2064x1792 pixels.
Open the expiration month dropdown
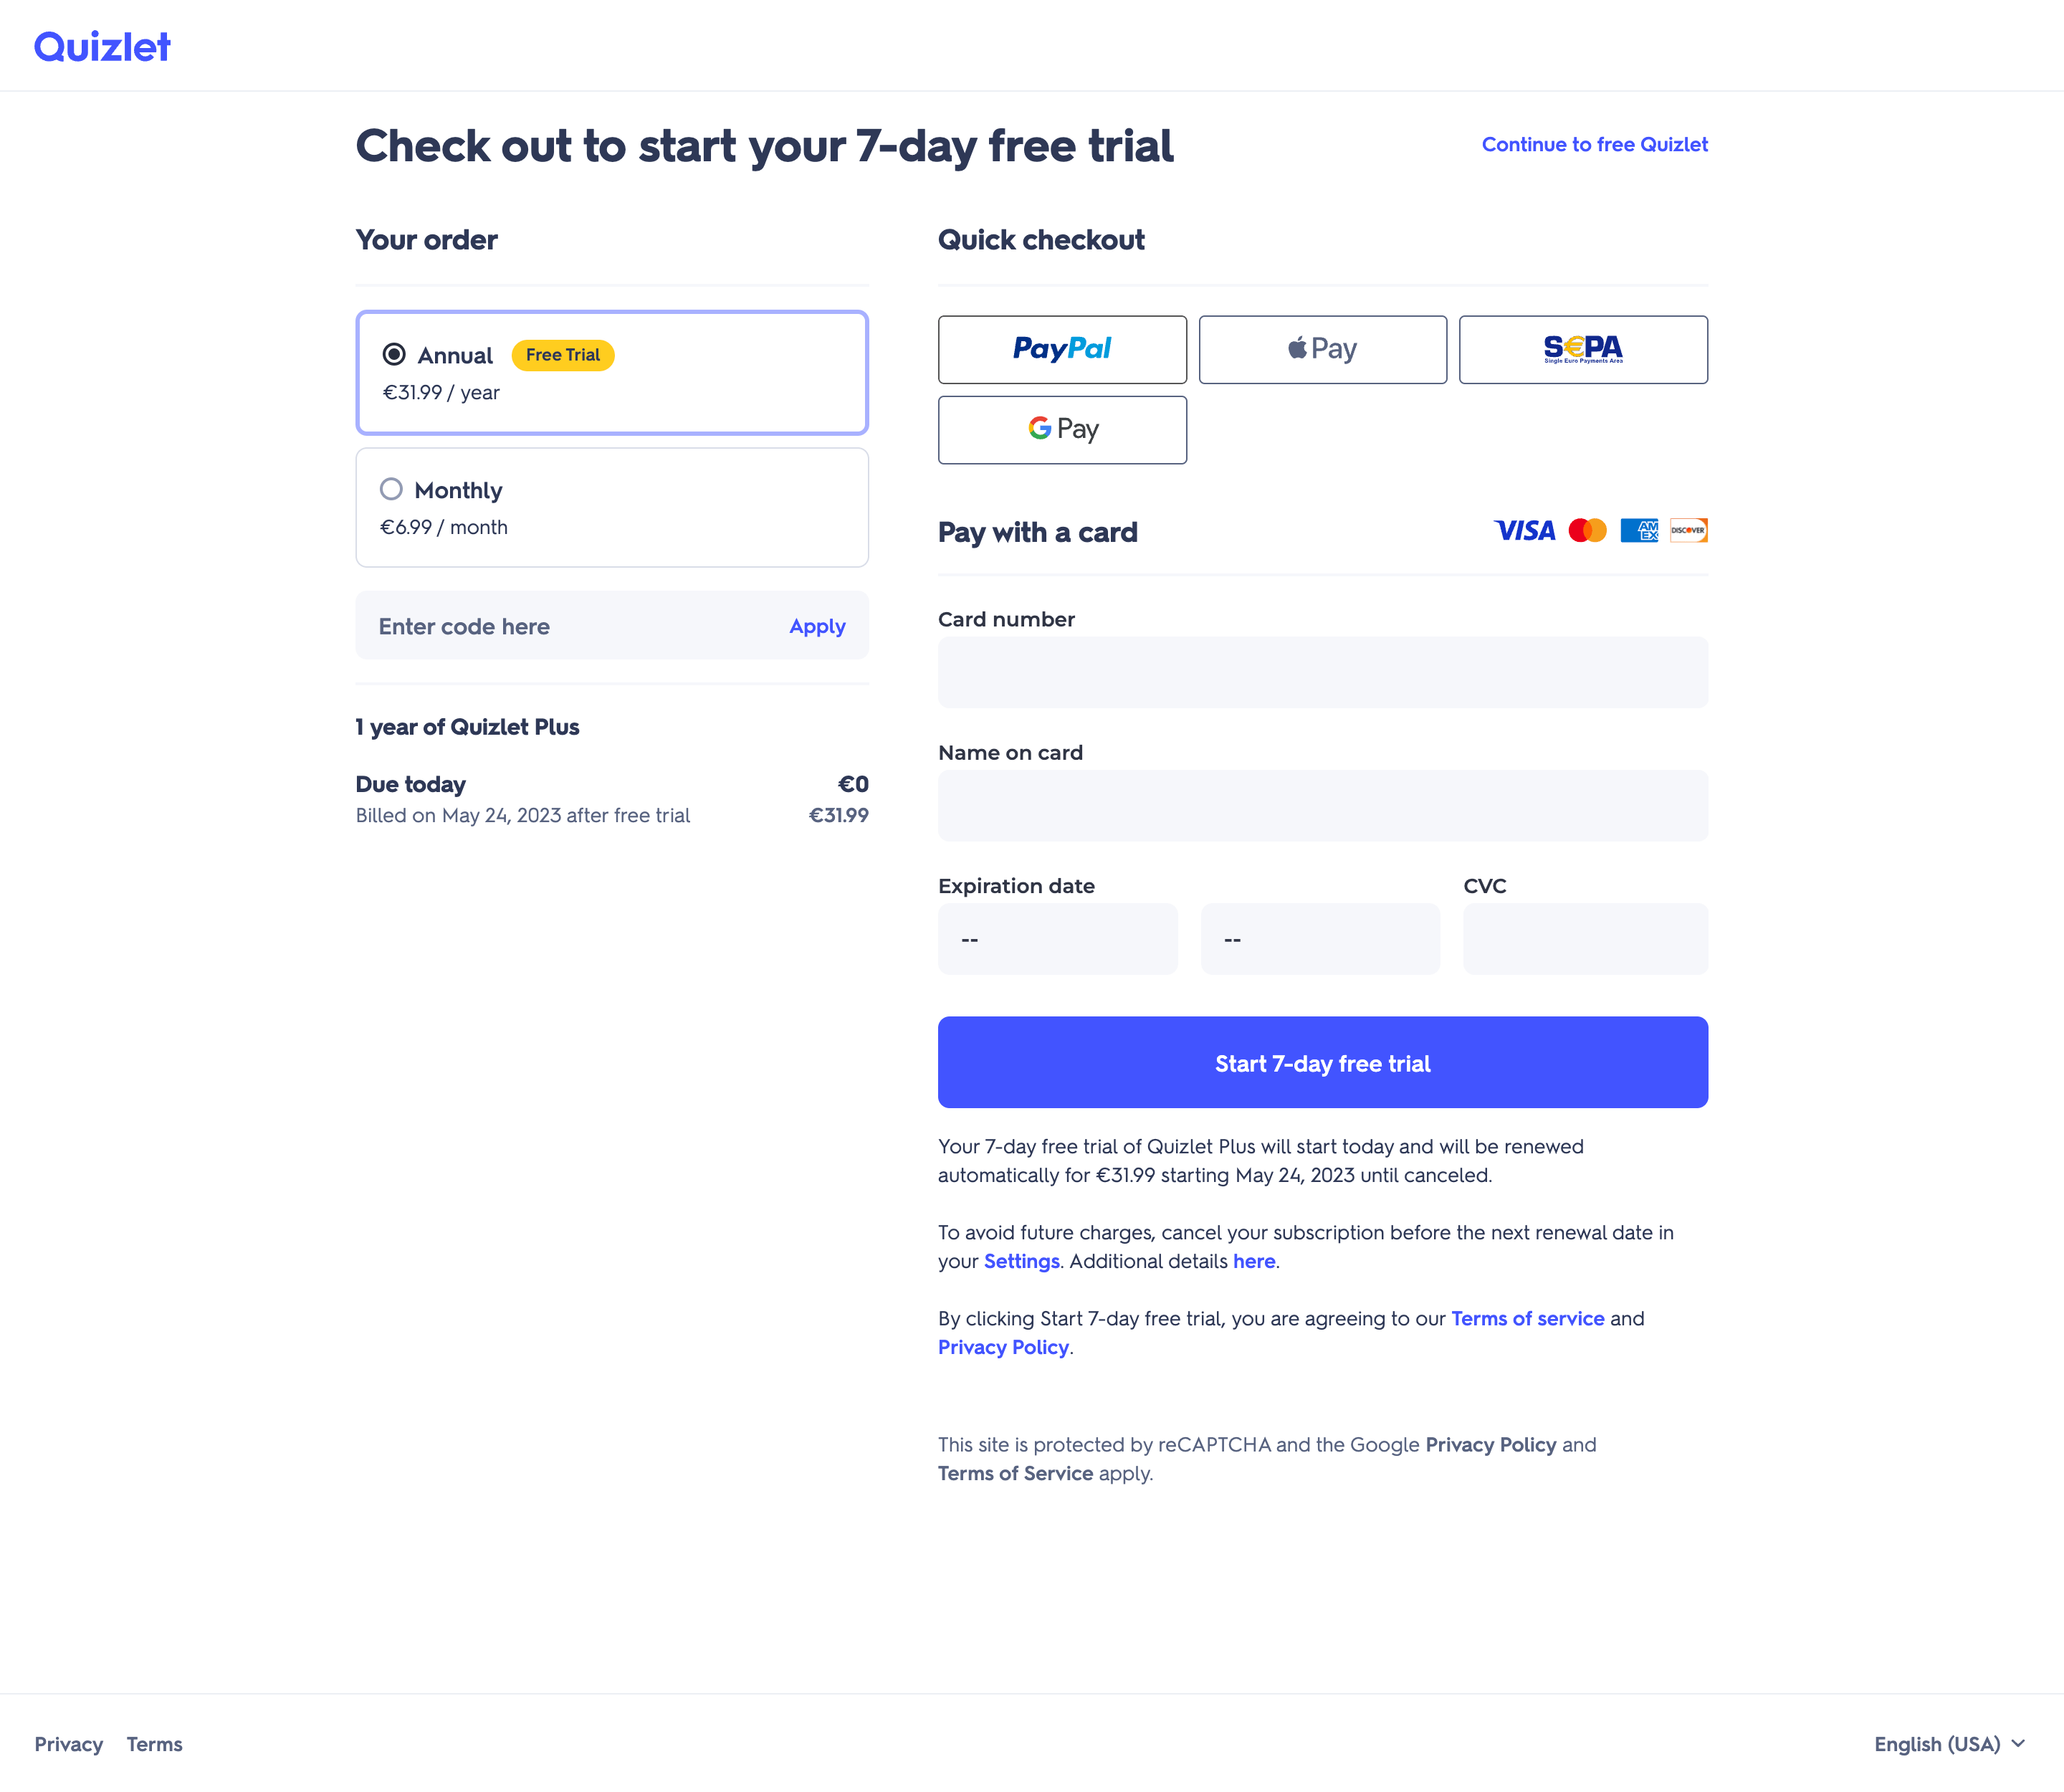(x=1057, y=939)
